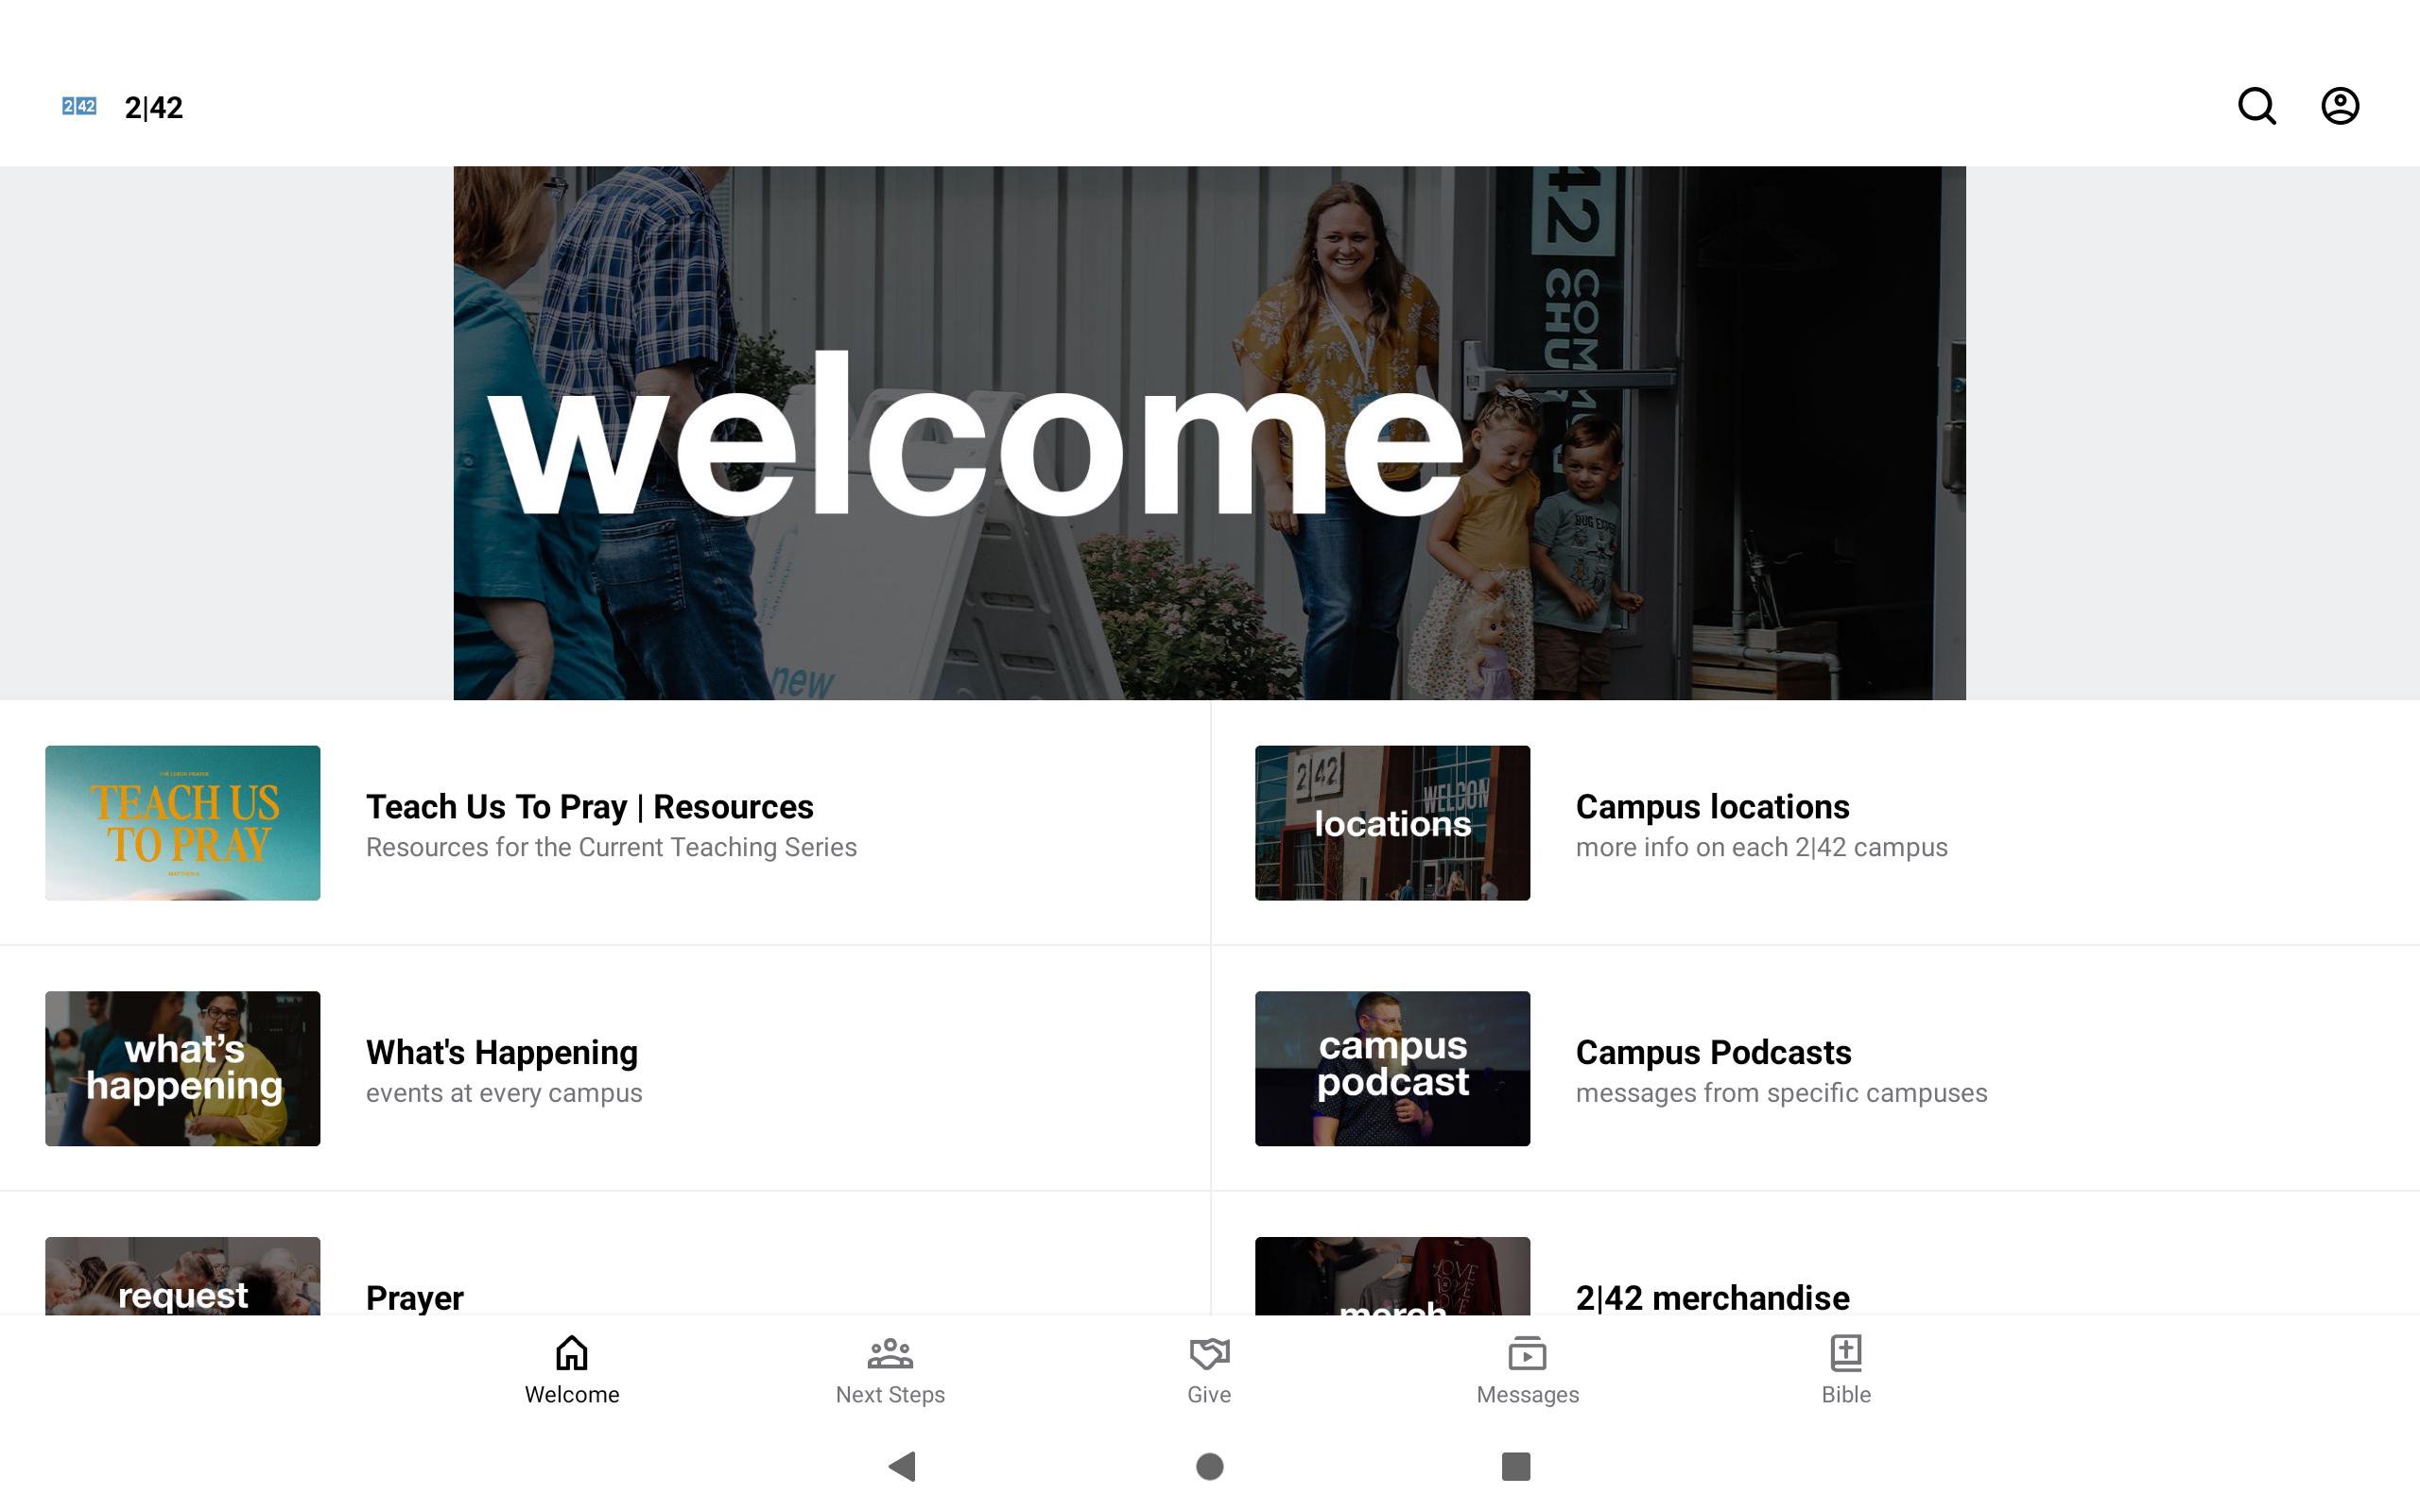The width and height of the screenshot is (2420, 1512).
Task: Tap Android recent apps square button
Action: click(x=1516, y=1466)
